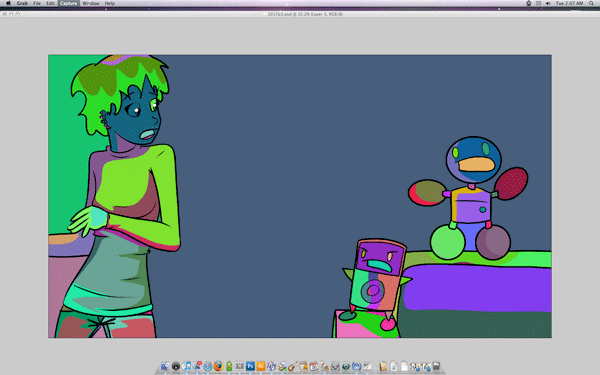
Task: Open Firefox in the dock
Action: pyautogui.click(x=218, y=366)
